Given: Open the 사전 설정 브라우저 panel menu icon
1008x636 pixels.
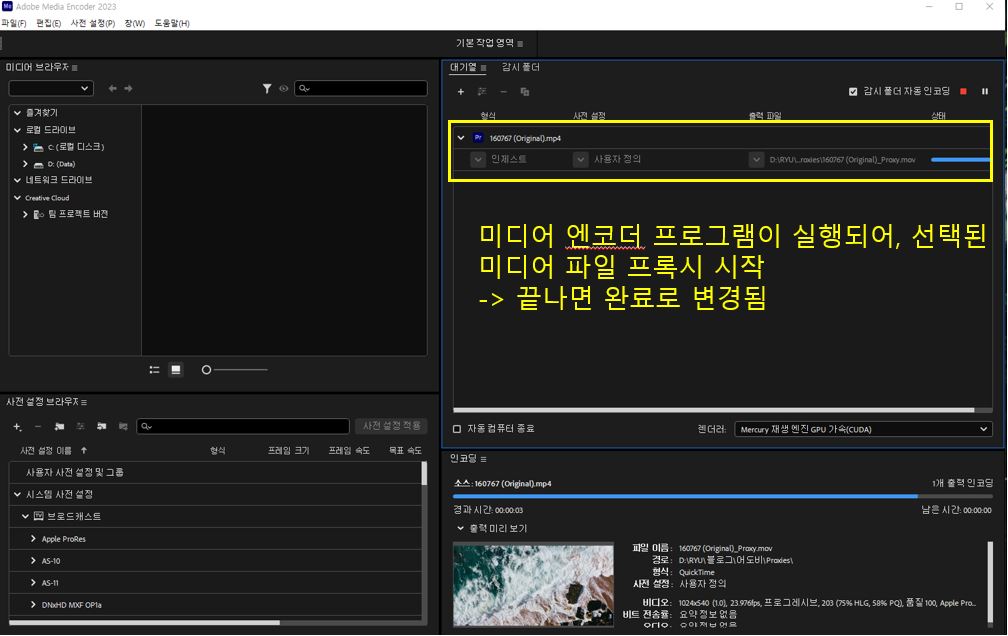Looking at the screenshot, I should (84, 402).
